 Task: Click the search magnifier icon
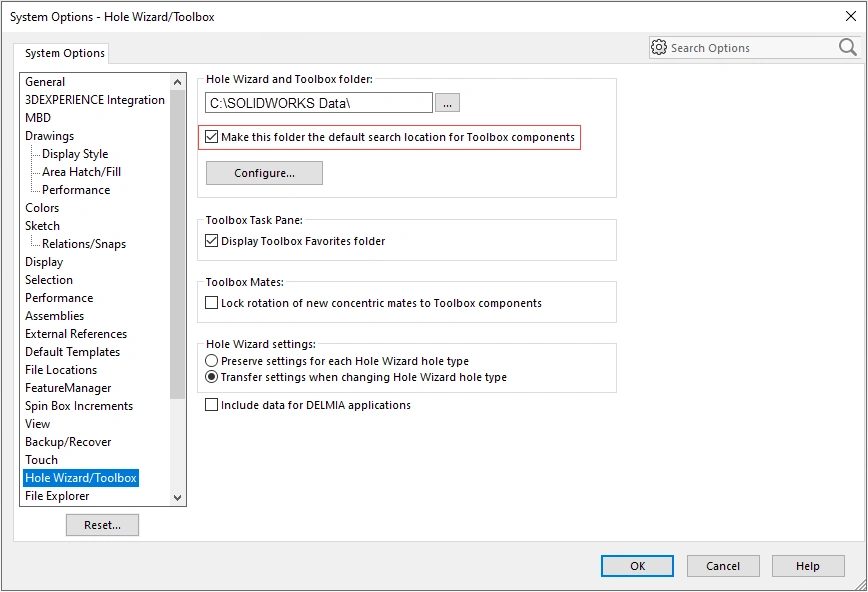848,47
